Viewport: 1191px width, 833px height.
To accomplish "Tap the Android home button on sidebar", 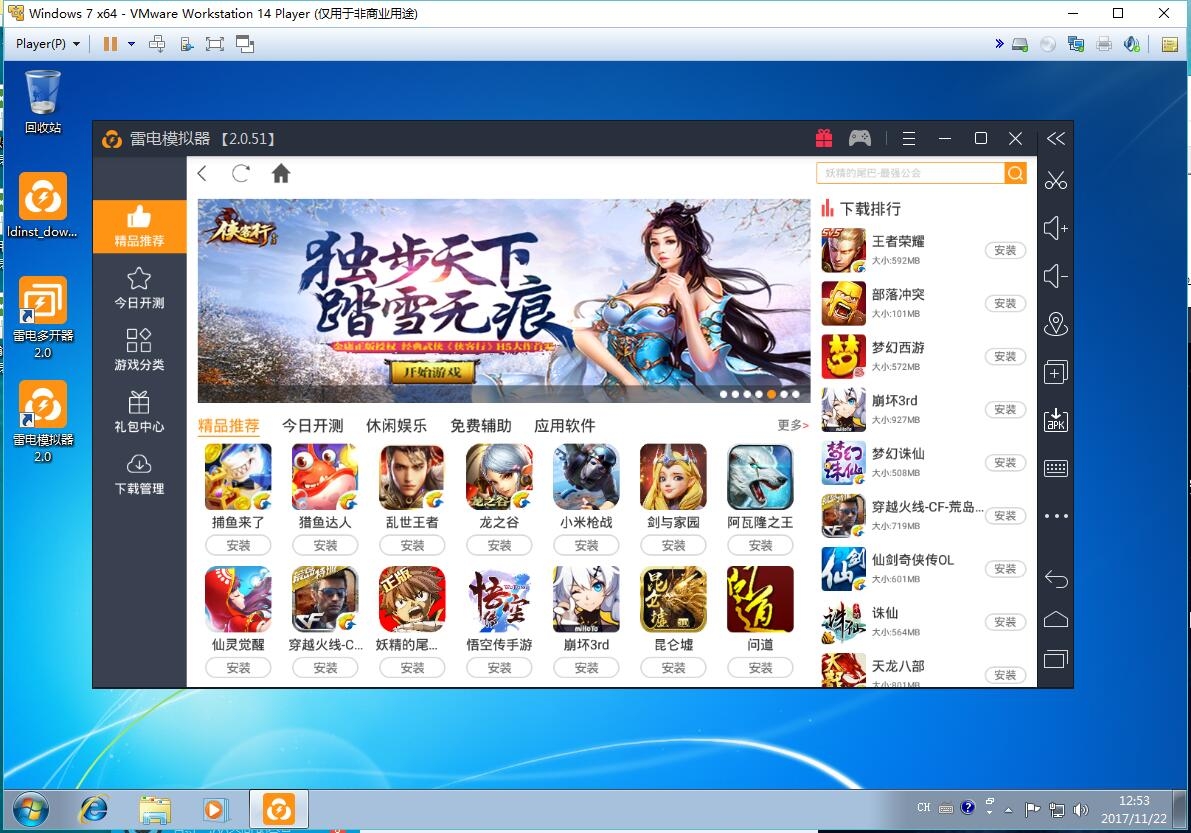I will point(1056,619).
